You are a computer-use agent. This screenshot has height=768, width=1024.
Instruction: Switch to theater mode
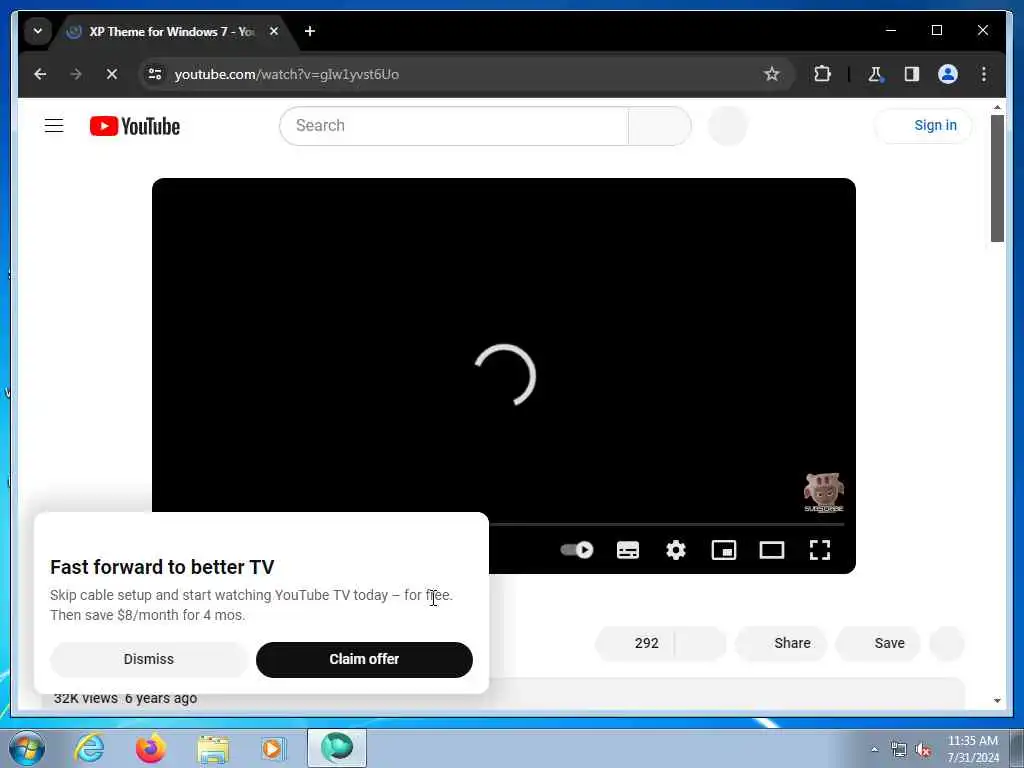point(772,550)
